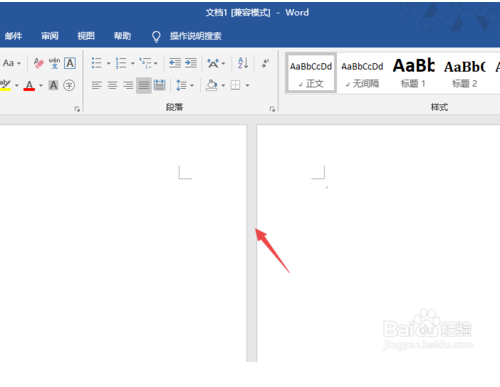Apply red font color swatch
Screen dimensions: 500x387
(x=29, y=86)
